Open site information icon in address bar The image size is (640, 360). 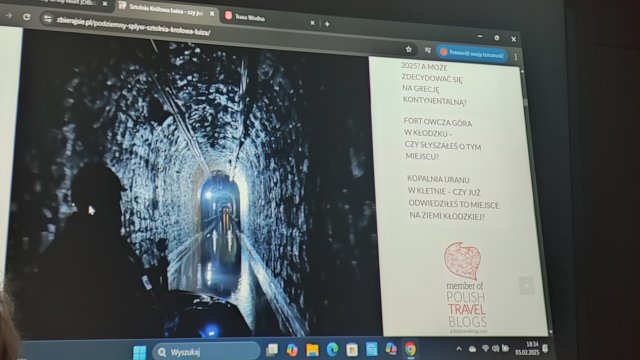coord(48,18)
